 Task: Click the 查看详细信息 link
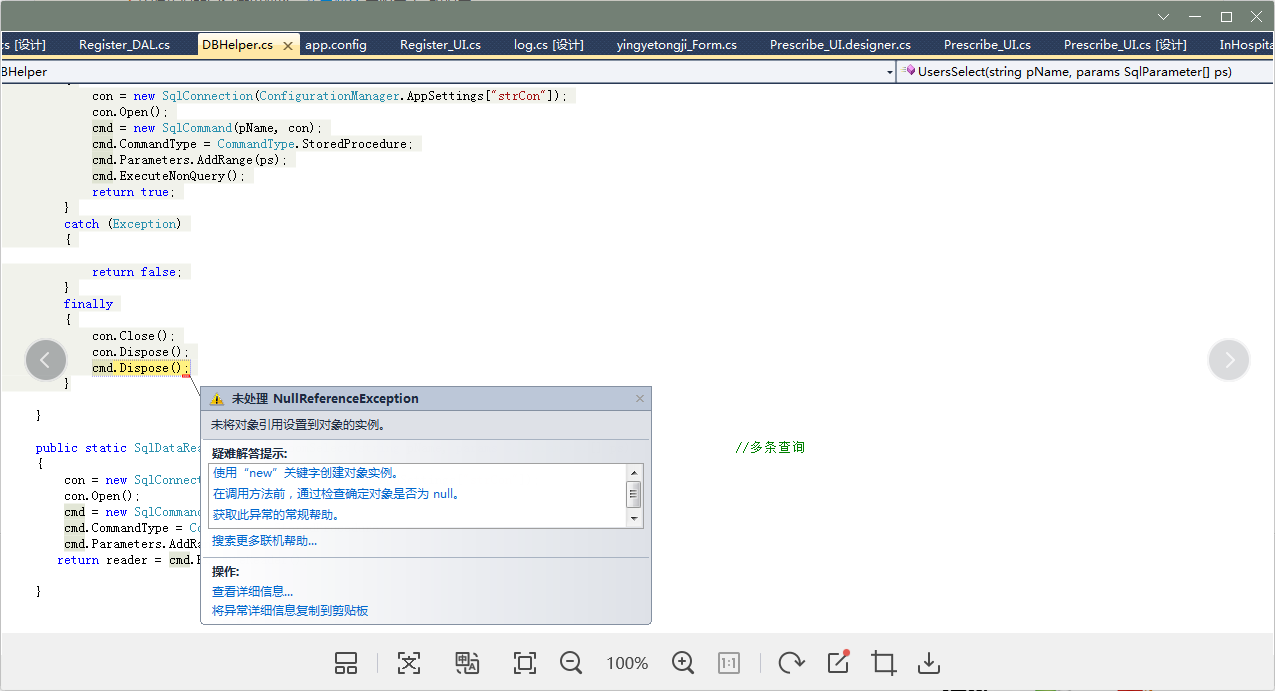(252, 592)
